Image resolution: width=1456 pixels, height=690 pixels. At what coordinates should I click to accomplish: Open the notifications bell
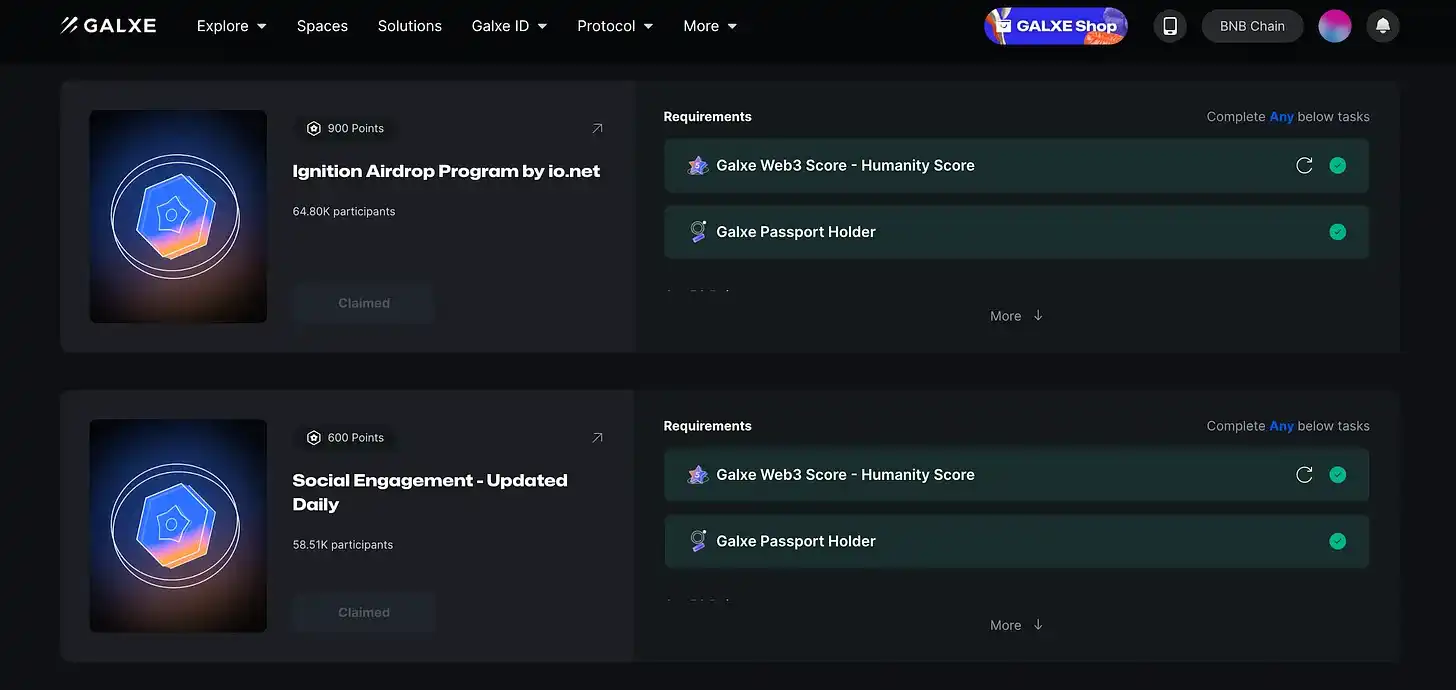point(1383,26)
